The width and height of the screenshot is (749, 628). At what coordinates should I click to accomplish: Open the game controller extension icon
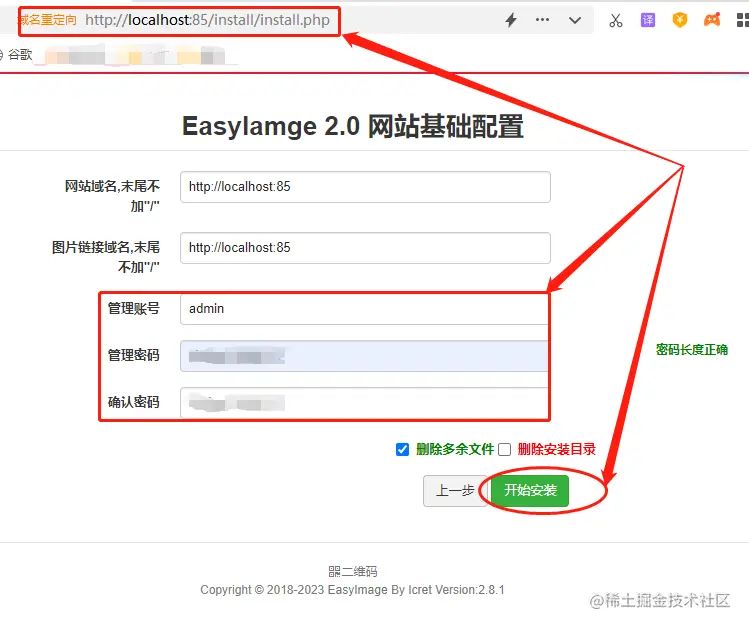[712, 20]
